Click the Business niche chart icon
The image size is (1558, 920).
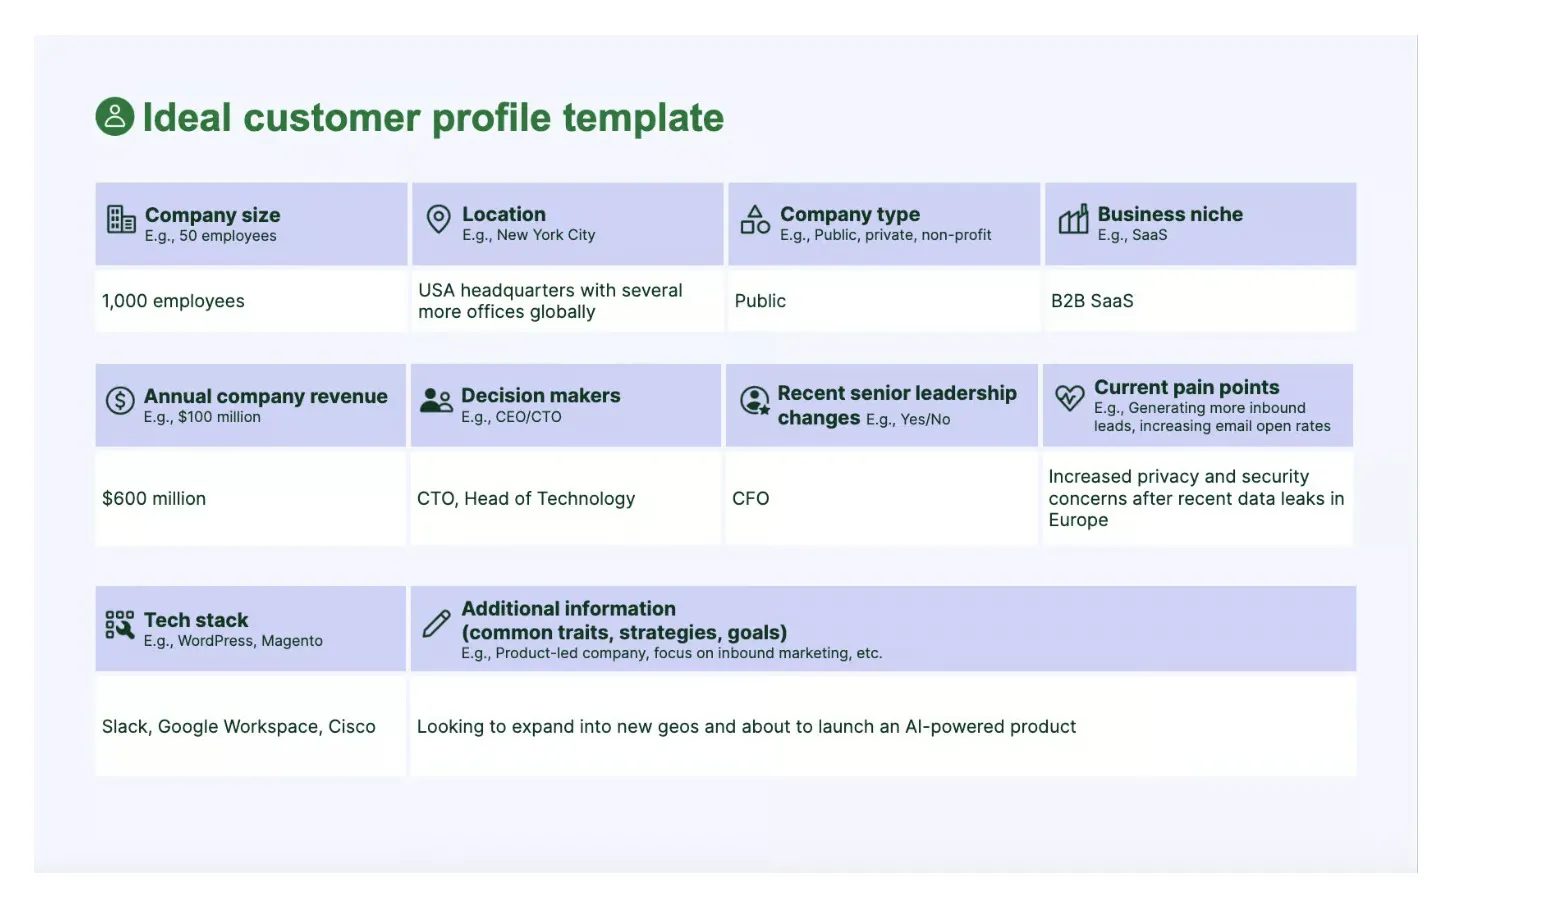(1073, 219)
